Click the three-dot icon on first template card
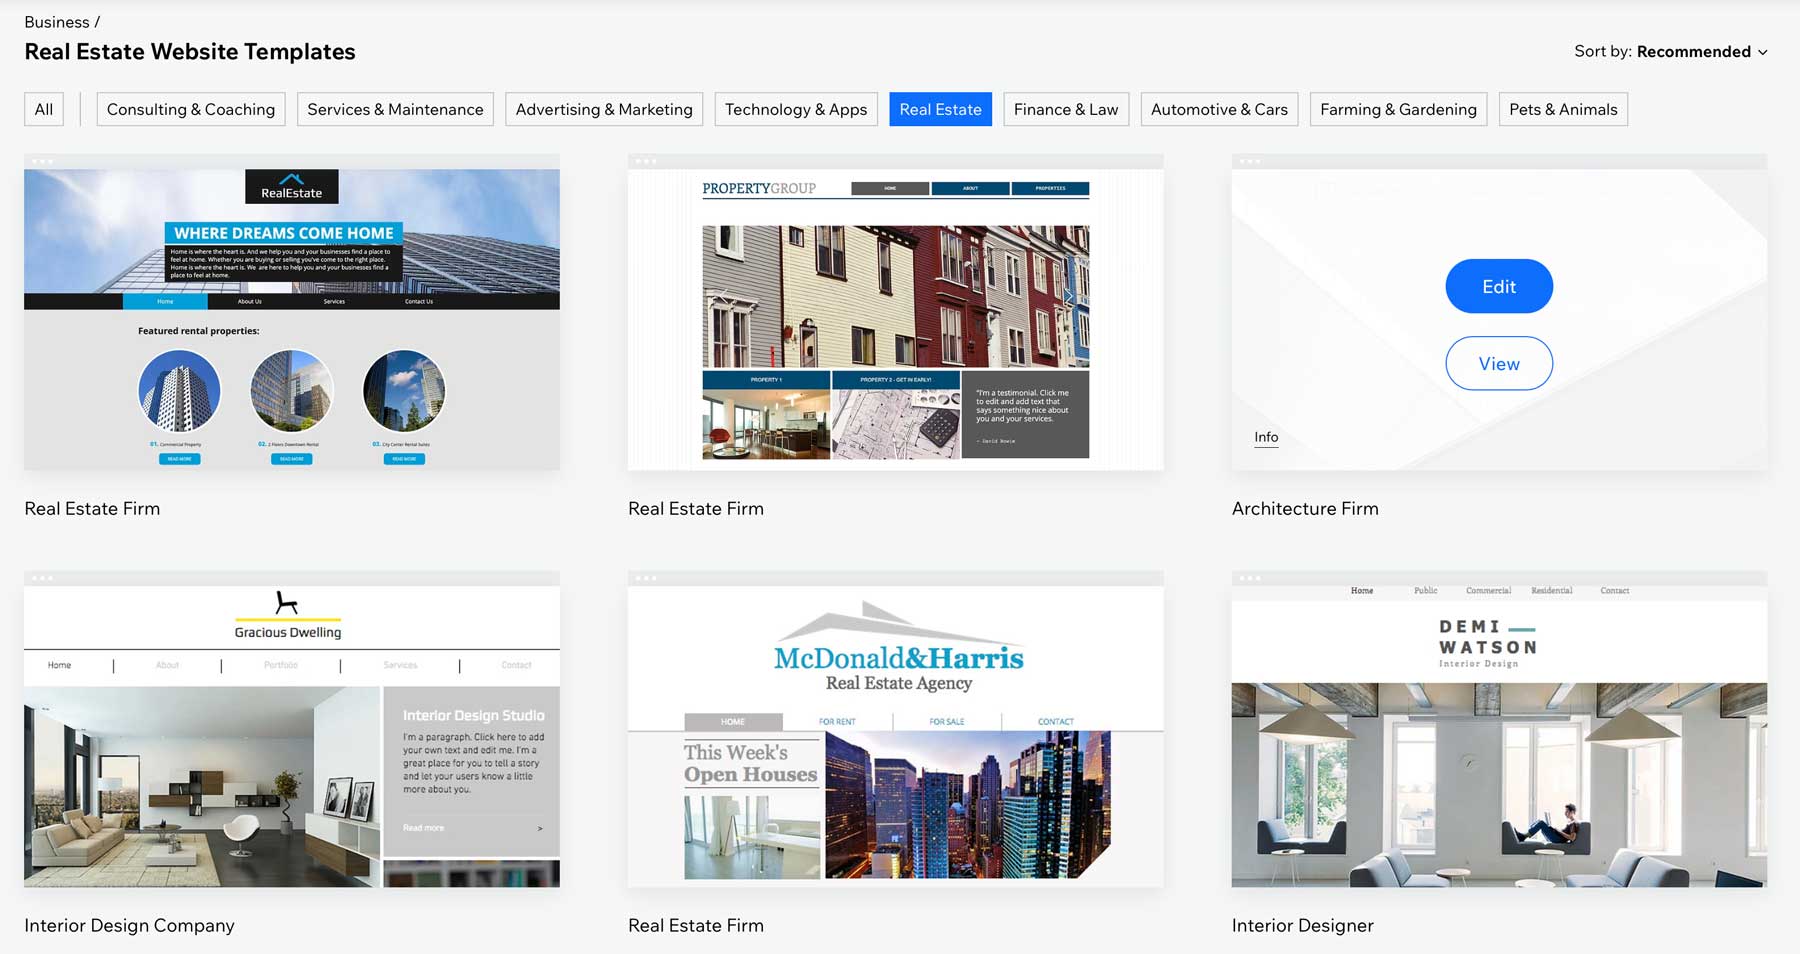Viewport: 1800px width, 954px height. [x=42, y=158]
